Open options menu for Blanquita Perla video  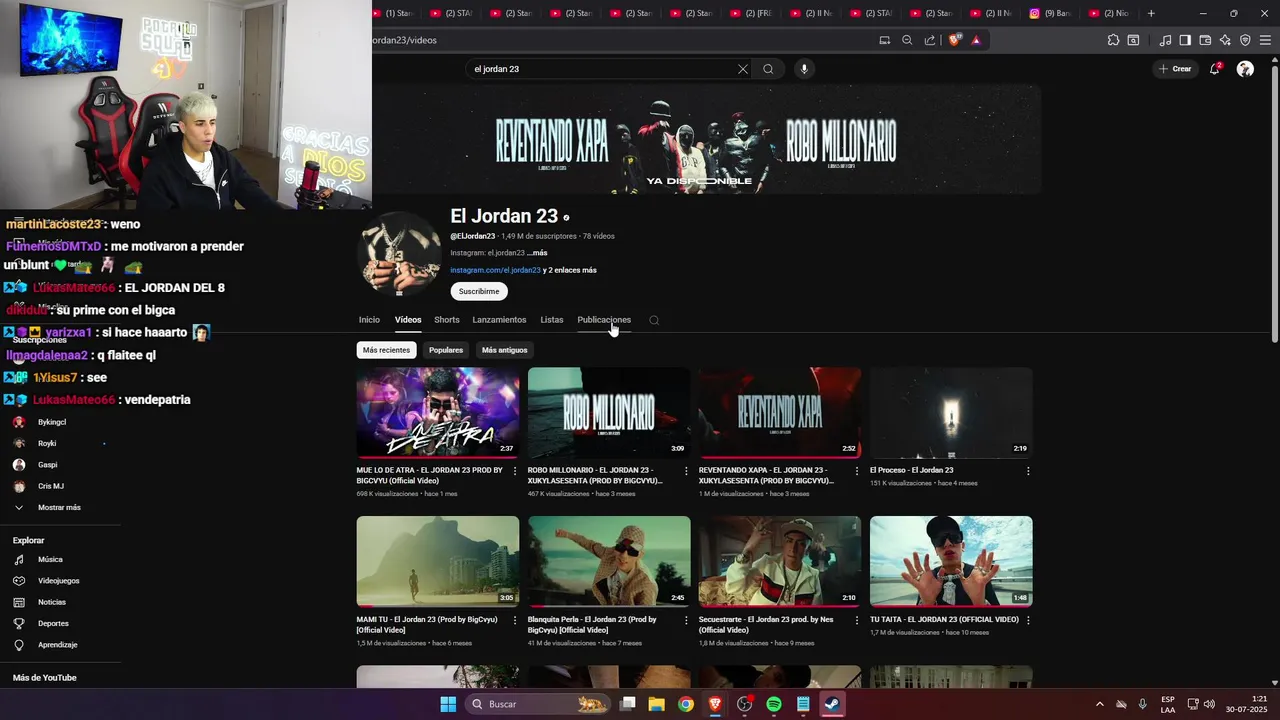(x=686, y=620)
